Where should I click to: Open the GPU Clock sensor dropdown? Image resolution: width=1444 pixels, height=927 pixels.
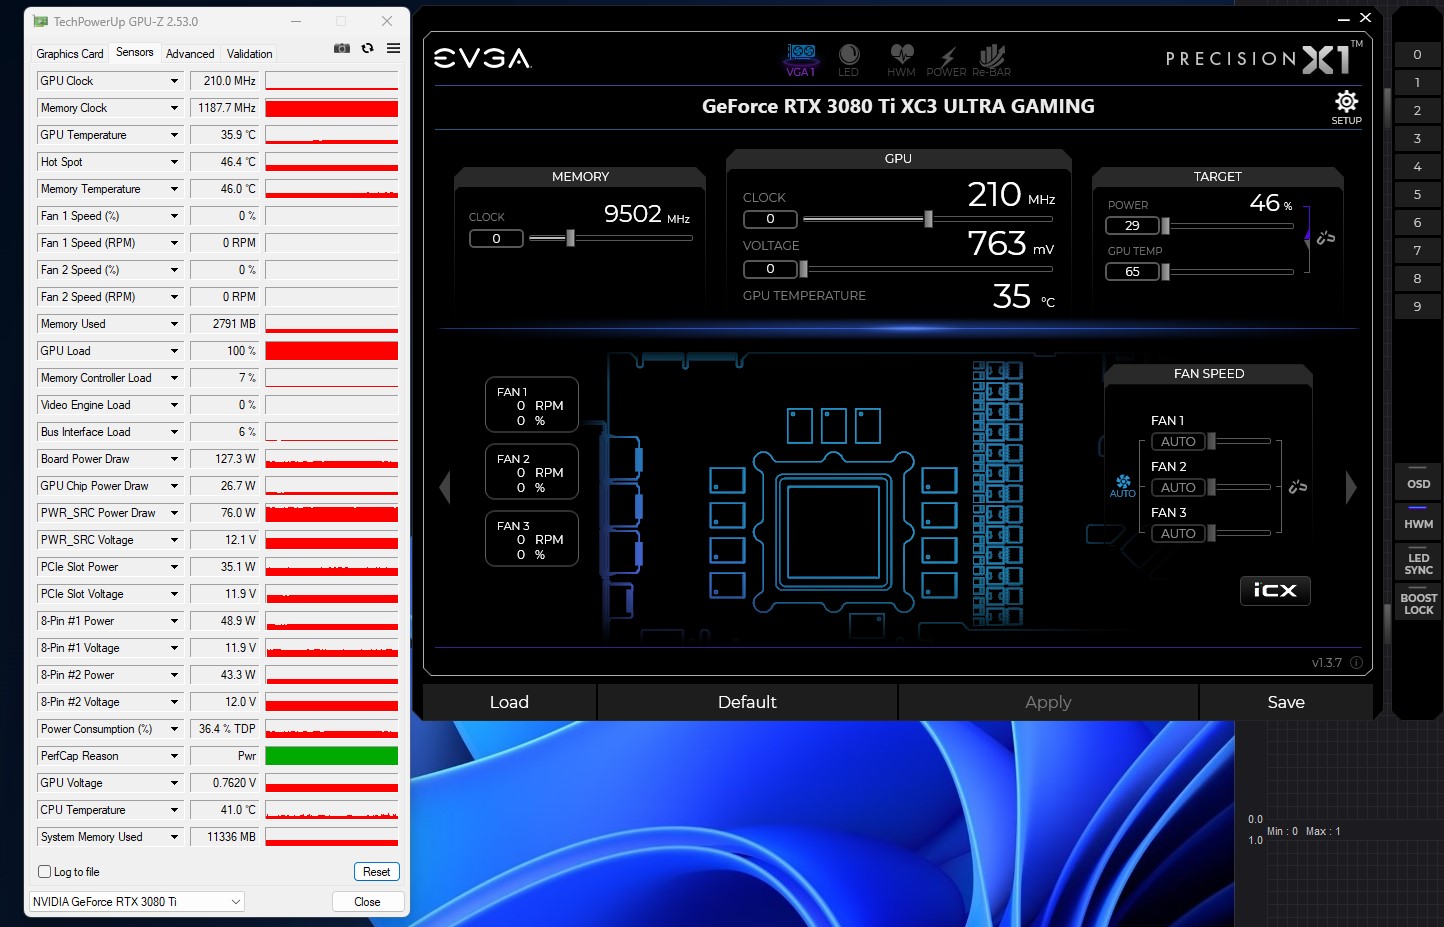point(174,81)
